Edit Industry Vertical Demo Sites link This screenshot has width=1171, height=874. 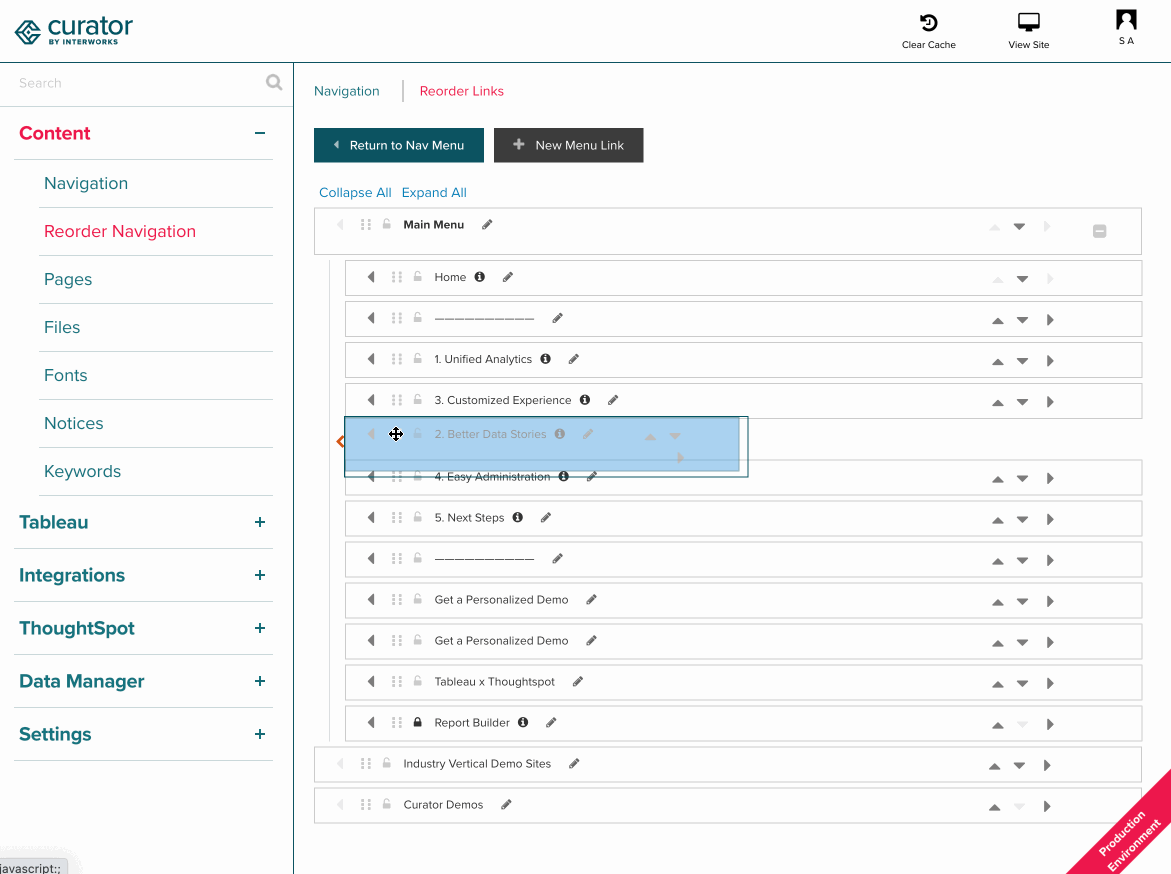[x=574, y=764]
